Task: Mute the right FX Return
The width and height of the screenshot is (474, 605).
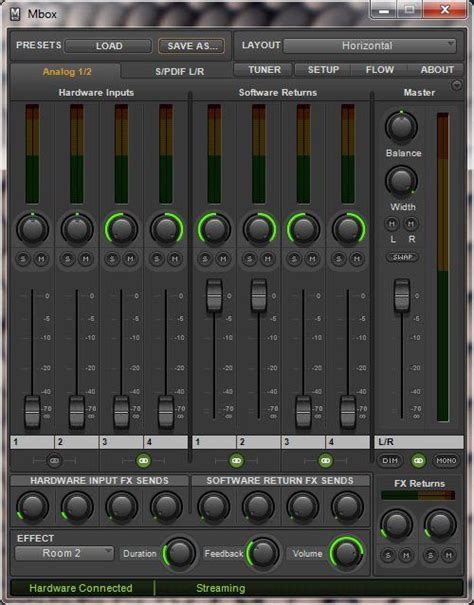Action: point(449,555)
